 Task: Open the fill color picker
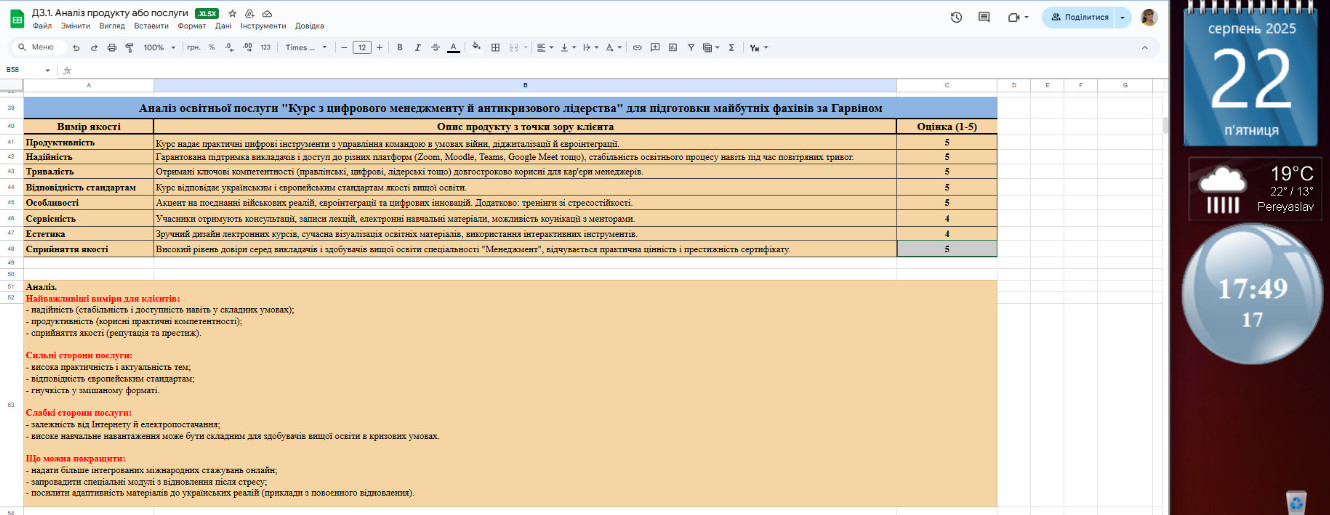click(476, 47)
